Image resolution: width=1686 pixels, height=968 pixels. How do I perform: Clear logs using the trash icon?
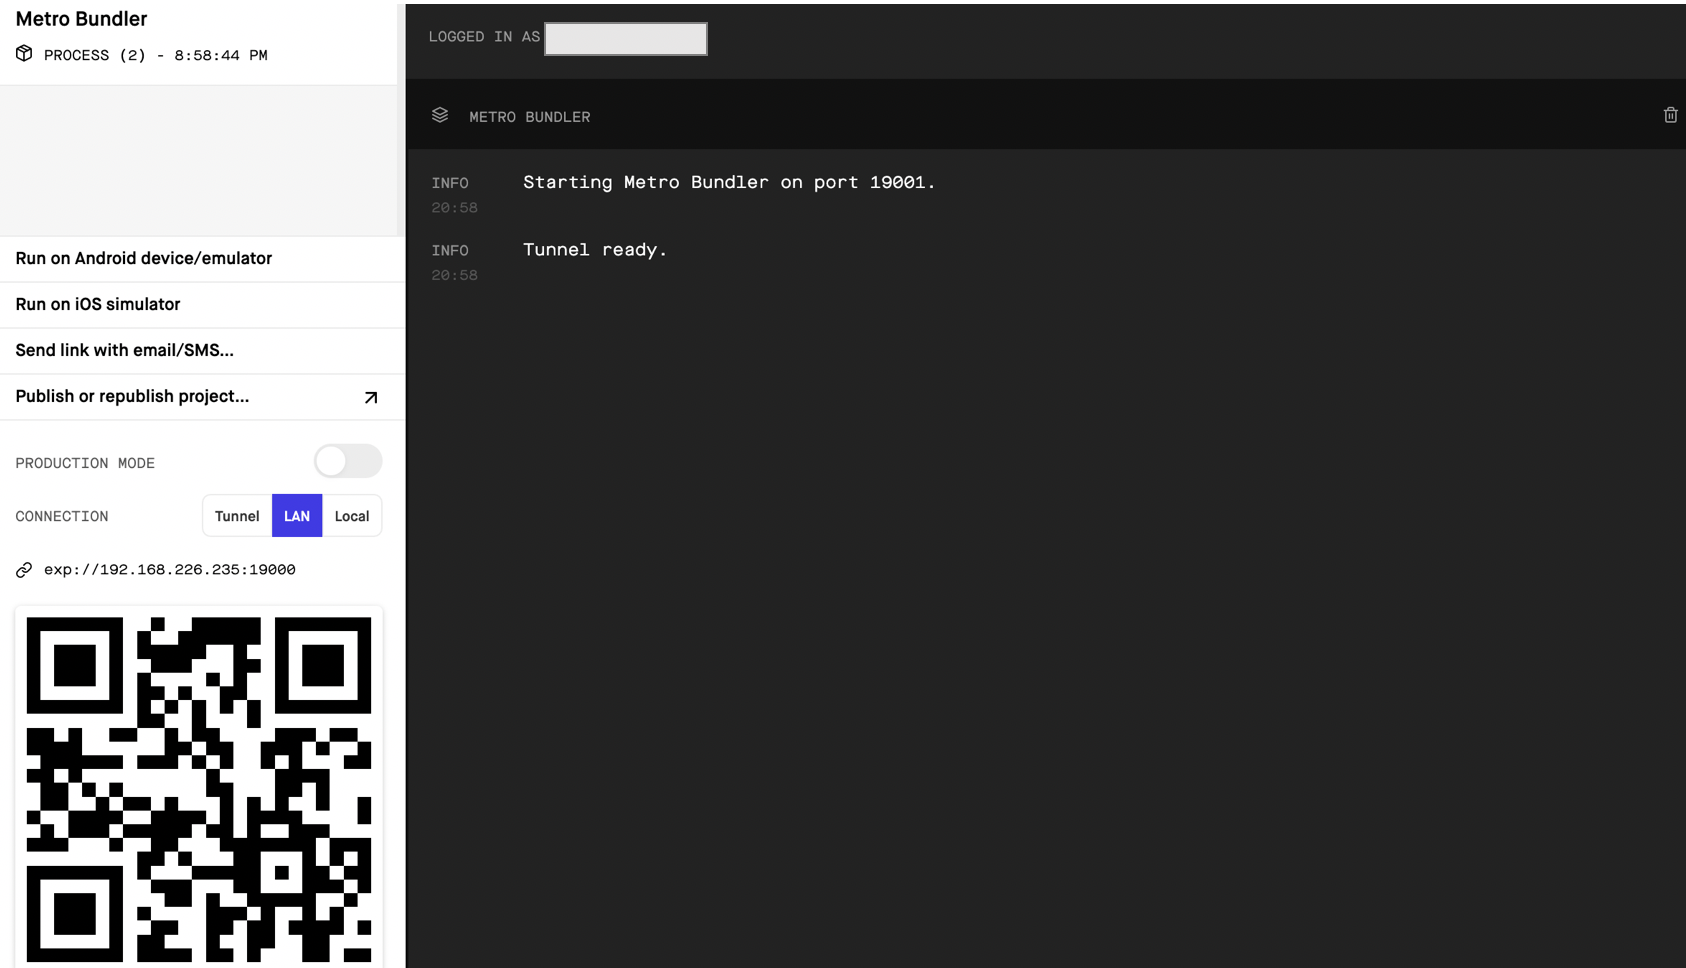click(1670, 115)
